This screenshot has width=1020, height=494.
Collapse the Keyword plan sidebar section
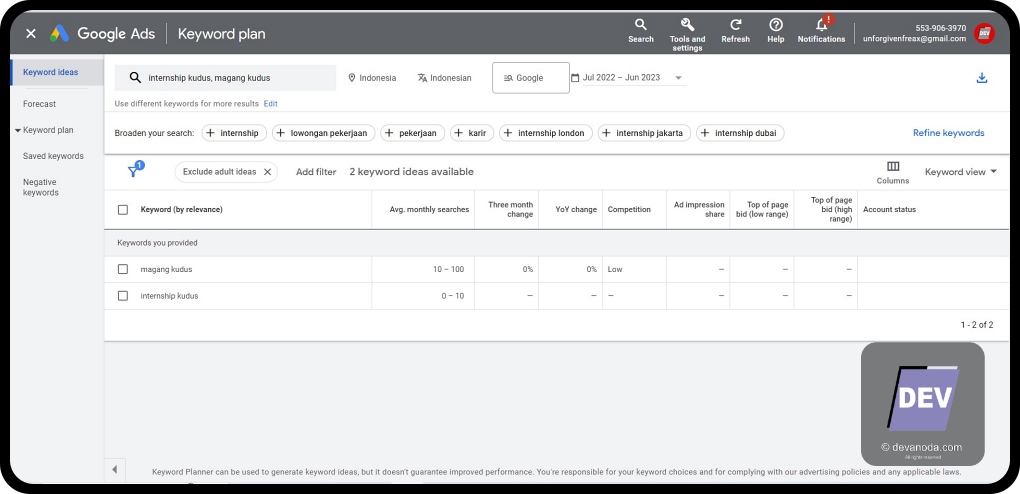tap(18, 130)
